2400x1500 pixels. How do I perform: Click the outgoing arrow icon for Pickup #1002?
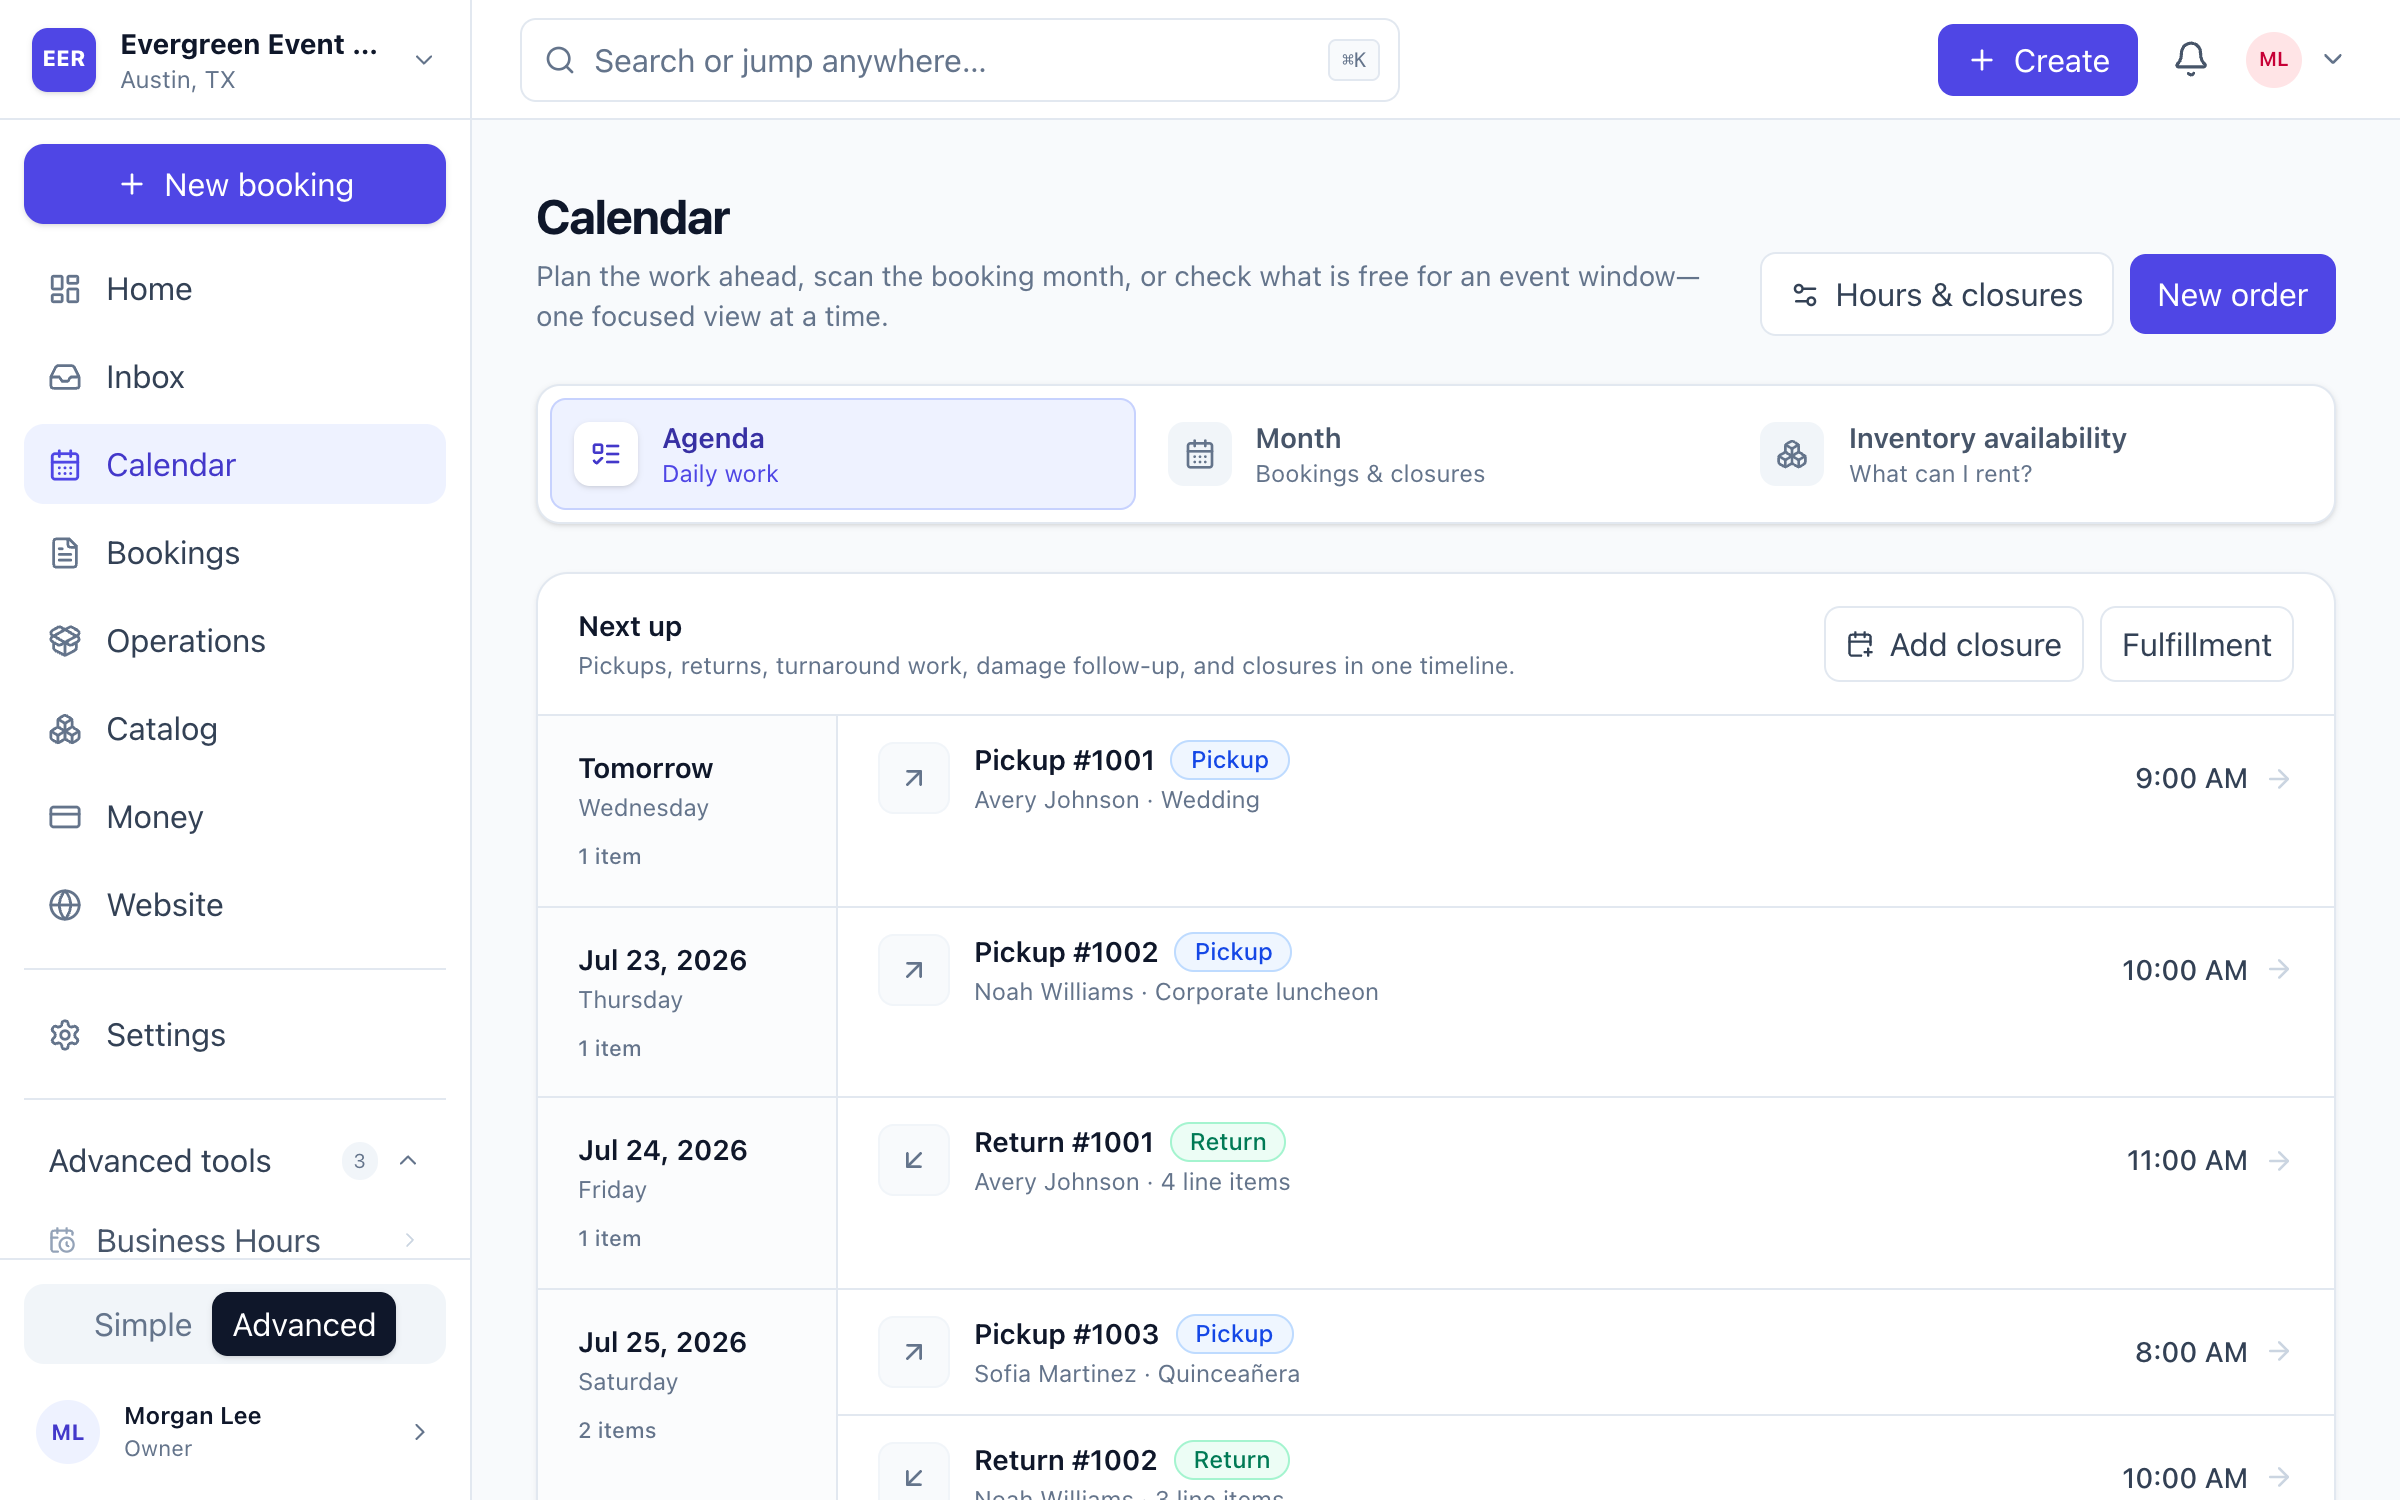914,970
